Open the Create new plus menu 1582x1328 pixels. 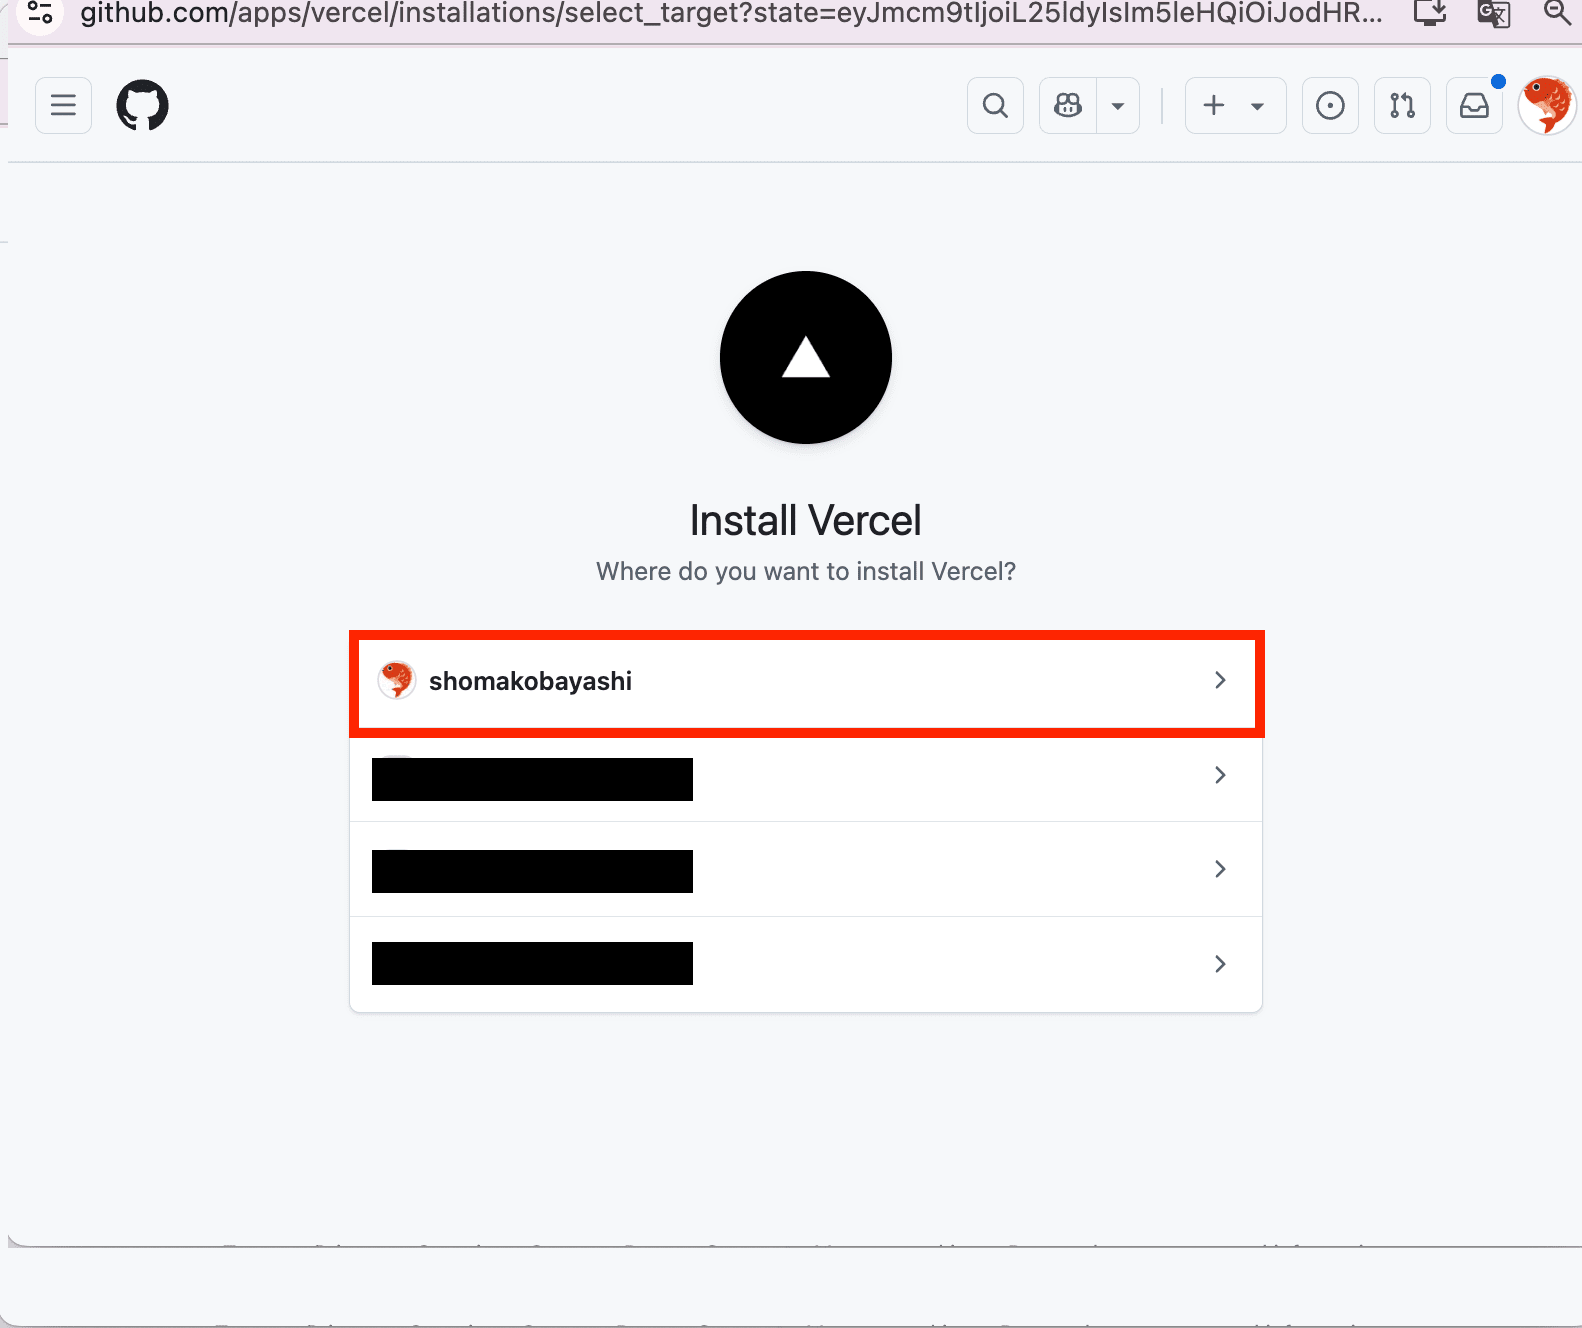tap(1235, 105)
